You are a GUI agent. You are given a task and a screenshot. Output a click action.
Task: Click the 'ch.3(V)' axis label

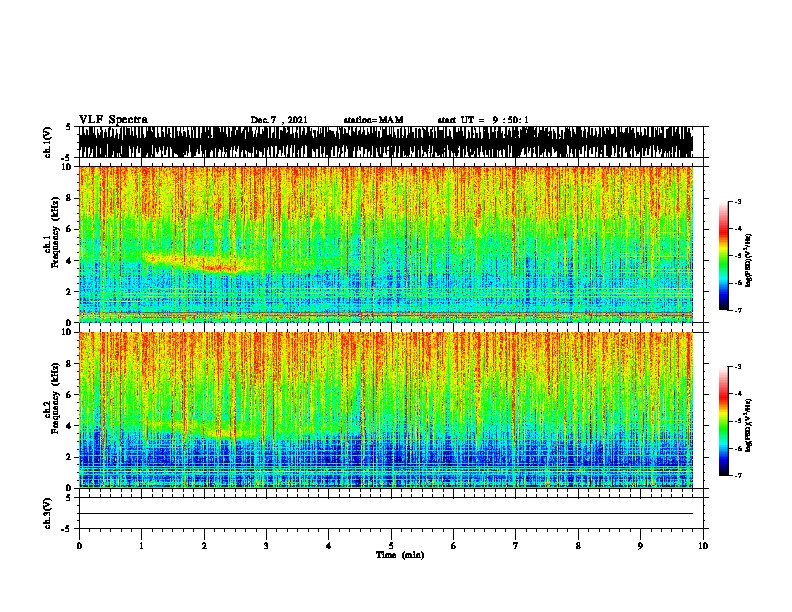point(48,513)
